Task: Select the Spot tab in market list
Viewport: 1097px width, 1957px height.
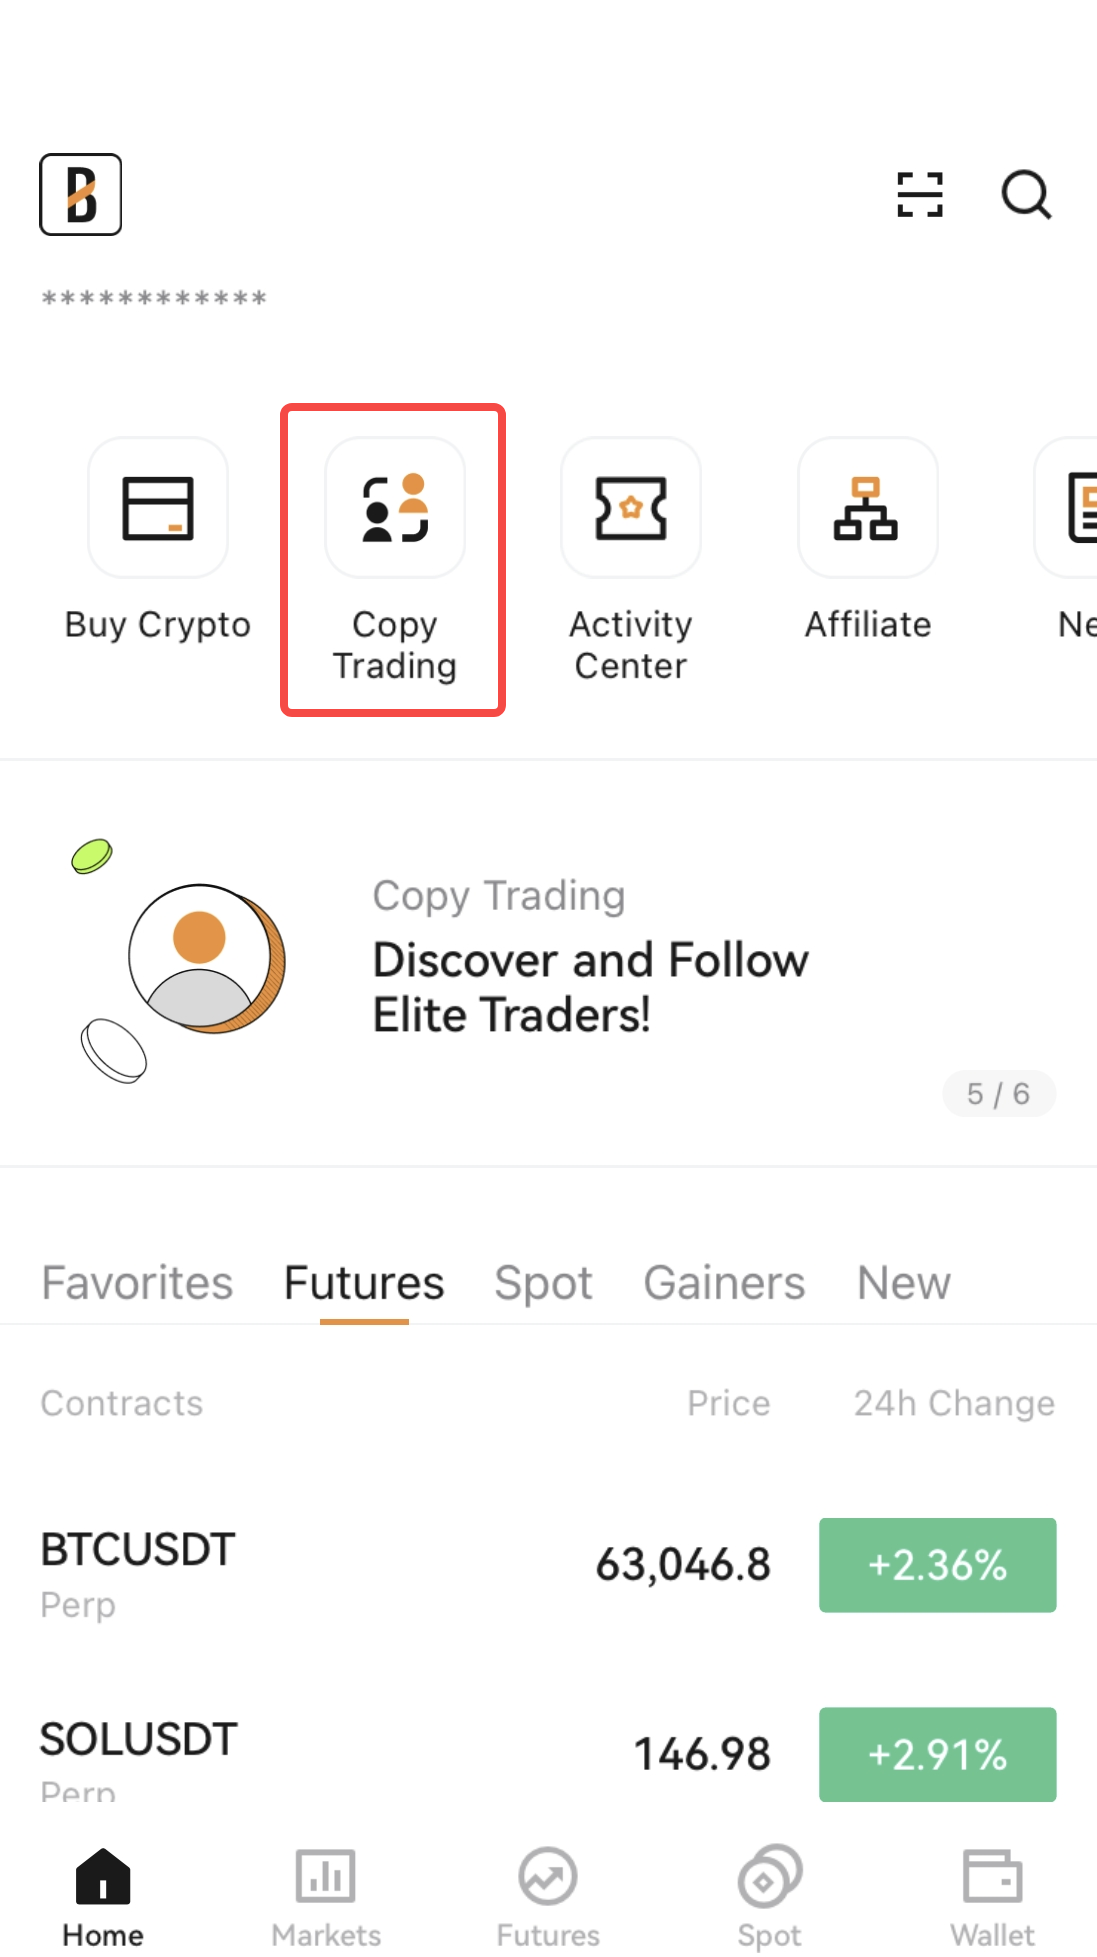Action: 543,1283
